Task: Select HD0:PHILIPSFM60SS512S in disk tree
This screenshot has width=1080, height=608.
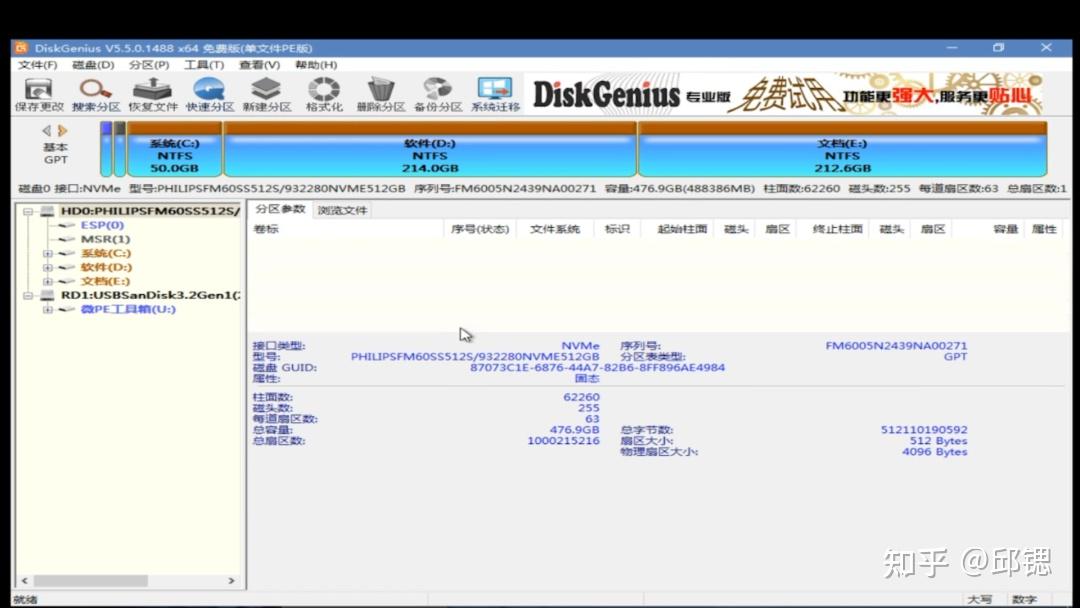Action: tap(150, 211)
